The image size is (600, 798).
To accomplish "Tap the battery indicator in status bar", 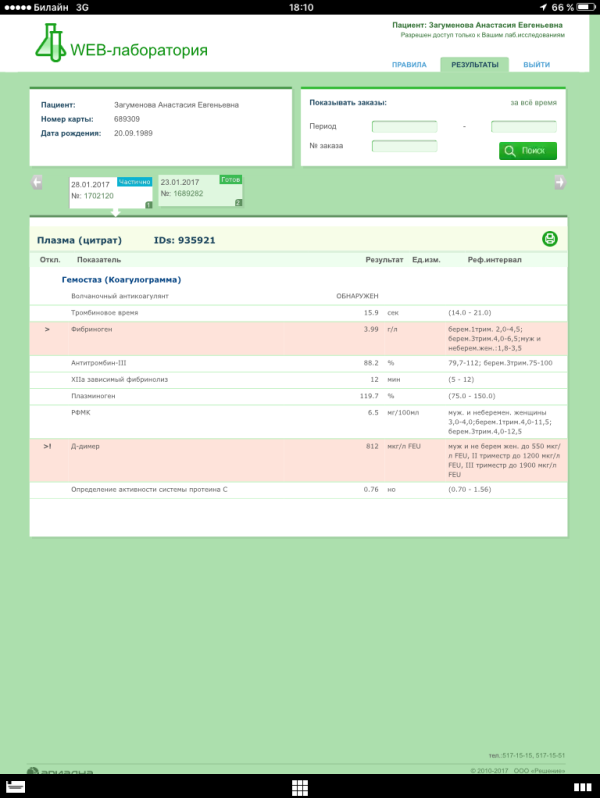I will pos(584,7).
